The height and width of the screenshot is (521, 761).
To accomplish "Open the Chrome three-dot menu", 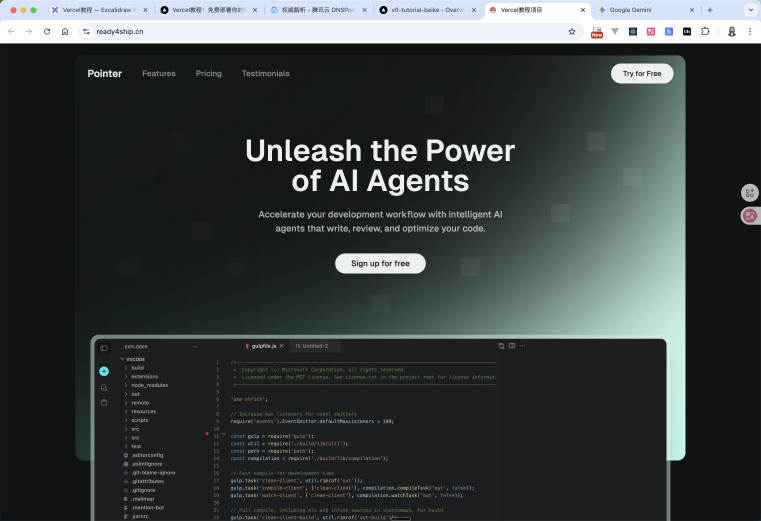I will 750,31.
